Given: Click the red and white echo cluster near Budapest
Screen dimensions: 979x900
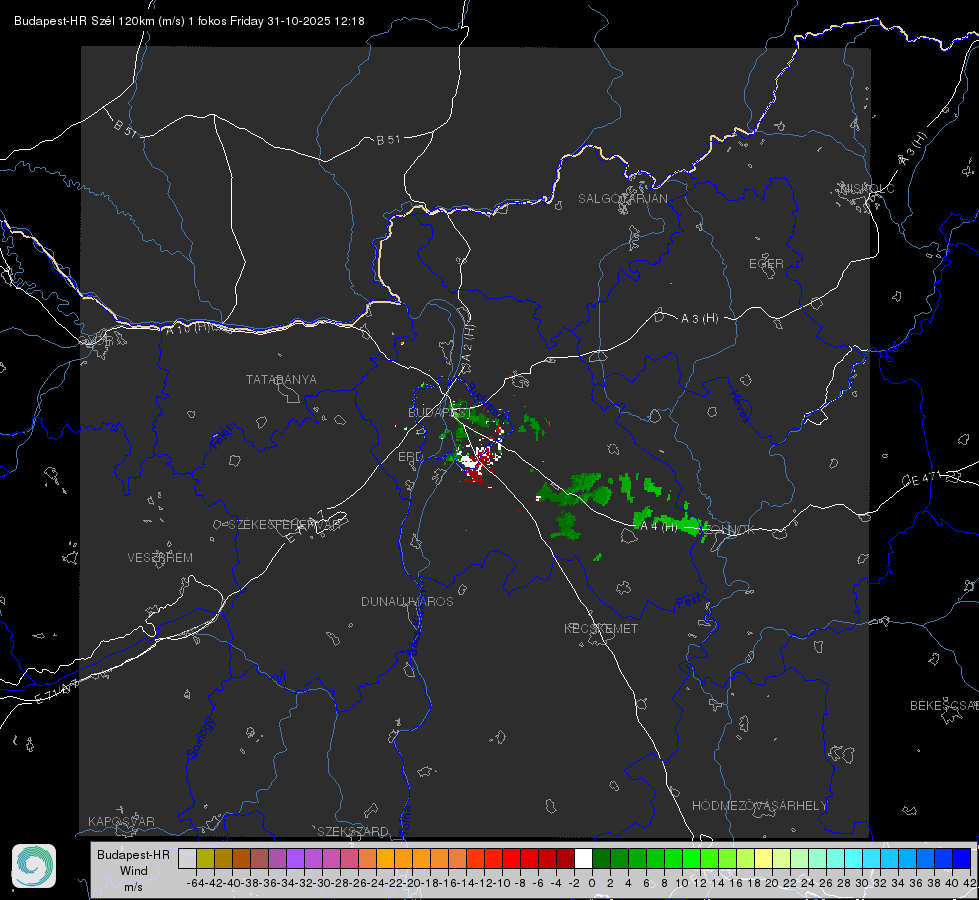Looking at the screenshot, I should pyautogui.click(x=477, y=463).
